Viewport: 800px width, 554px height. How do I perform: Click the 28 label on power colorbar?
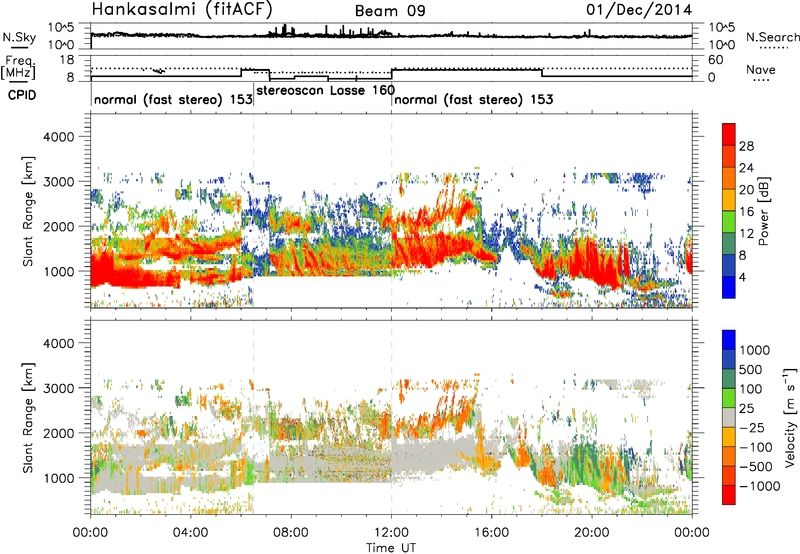(746, 146)
